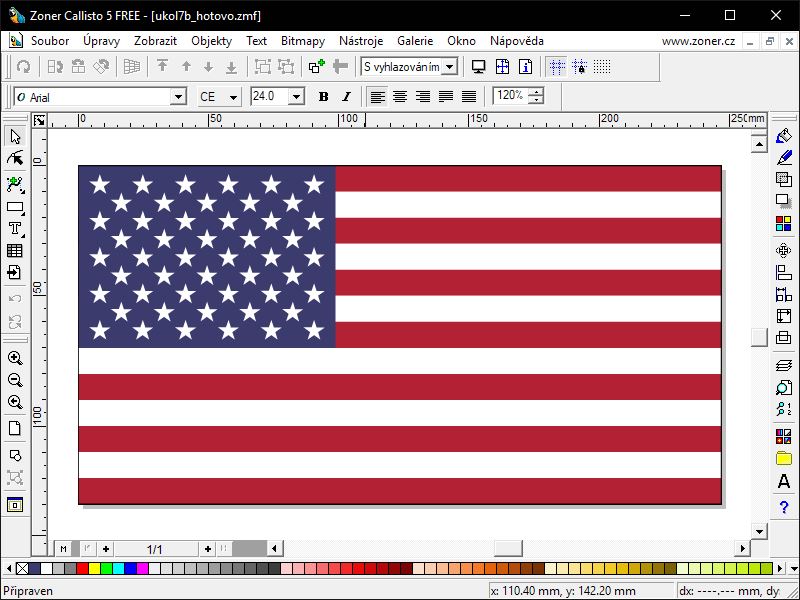The image size is (800, 600).
Task: Open the Úpravy menu
Action: coord(102,41)
